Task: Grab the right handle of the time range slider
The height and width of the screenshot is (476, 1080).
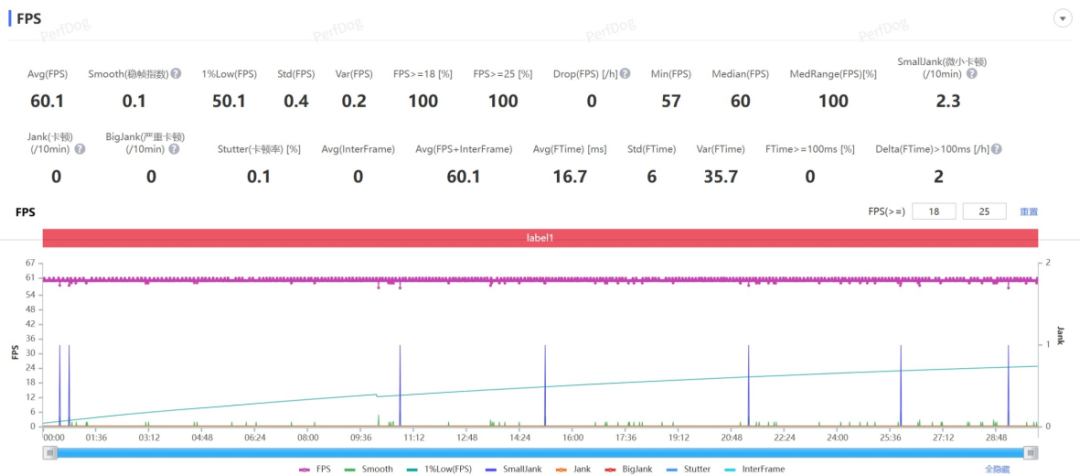Action: point(1030,453)
